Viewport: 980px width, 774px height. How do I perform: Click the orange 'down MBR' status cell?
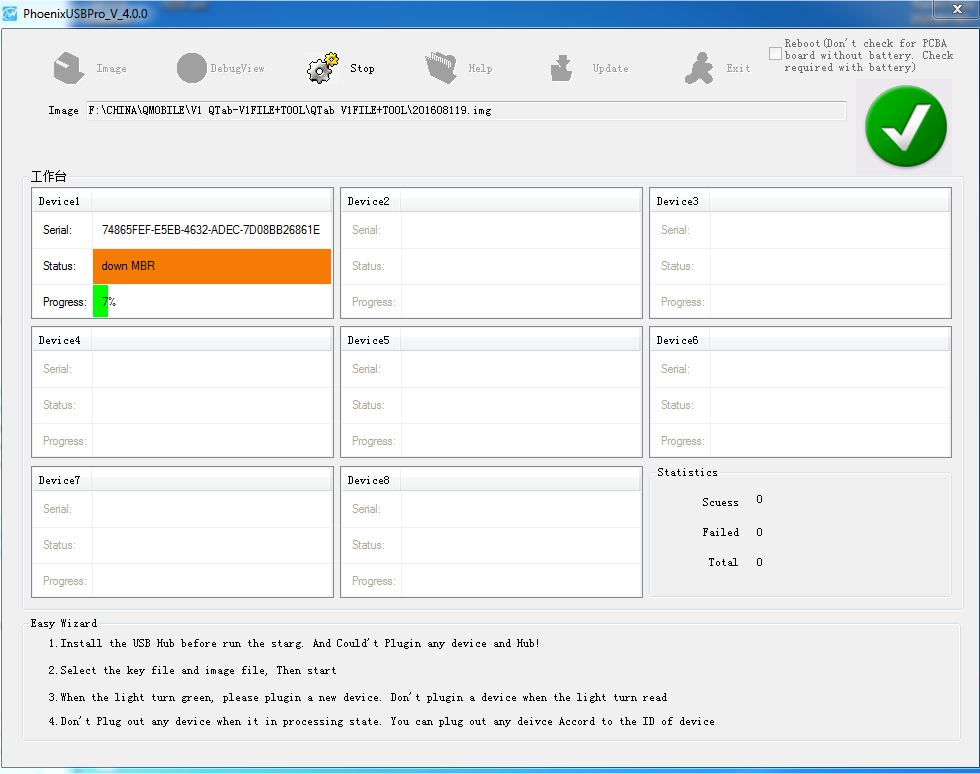(x=212, y=266)
